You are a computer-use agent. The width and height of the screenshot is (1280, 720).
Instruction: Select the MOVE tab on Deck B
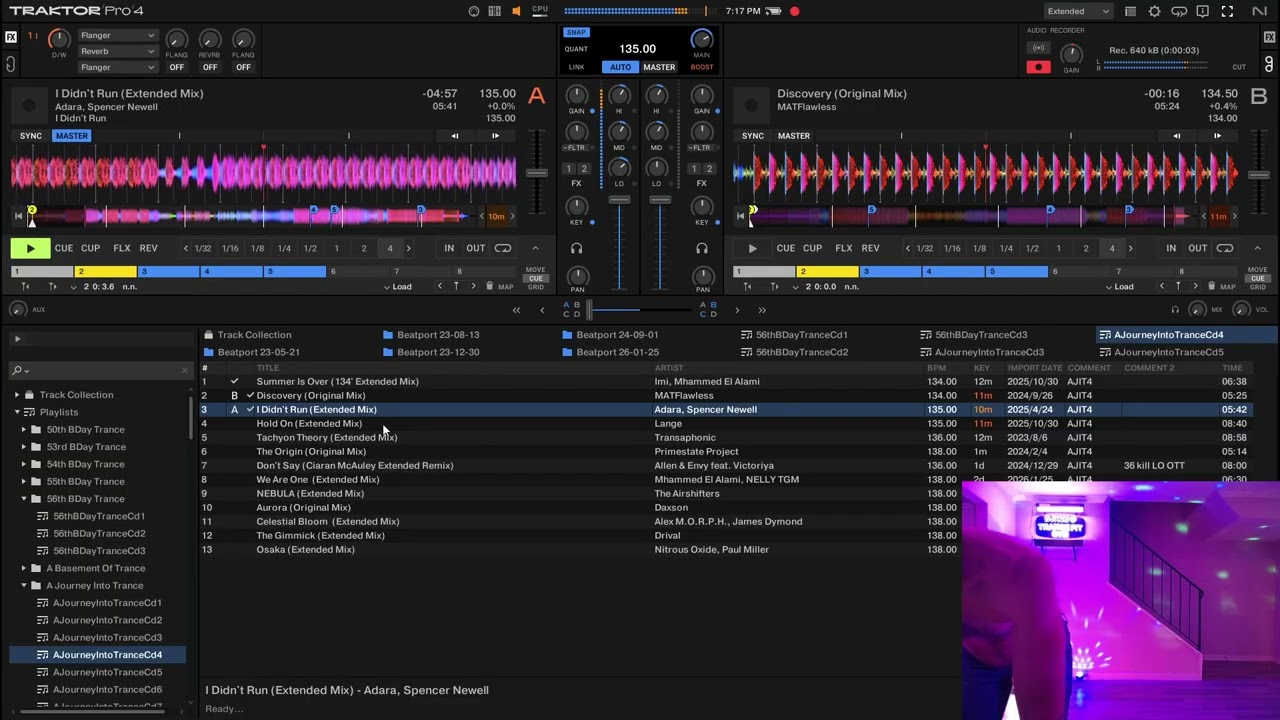1257,270
